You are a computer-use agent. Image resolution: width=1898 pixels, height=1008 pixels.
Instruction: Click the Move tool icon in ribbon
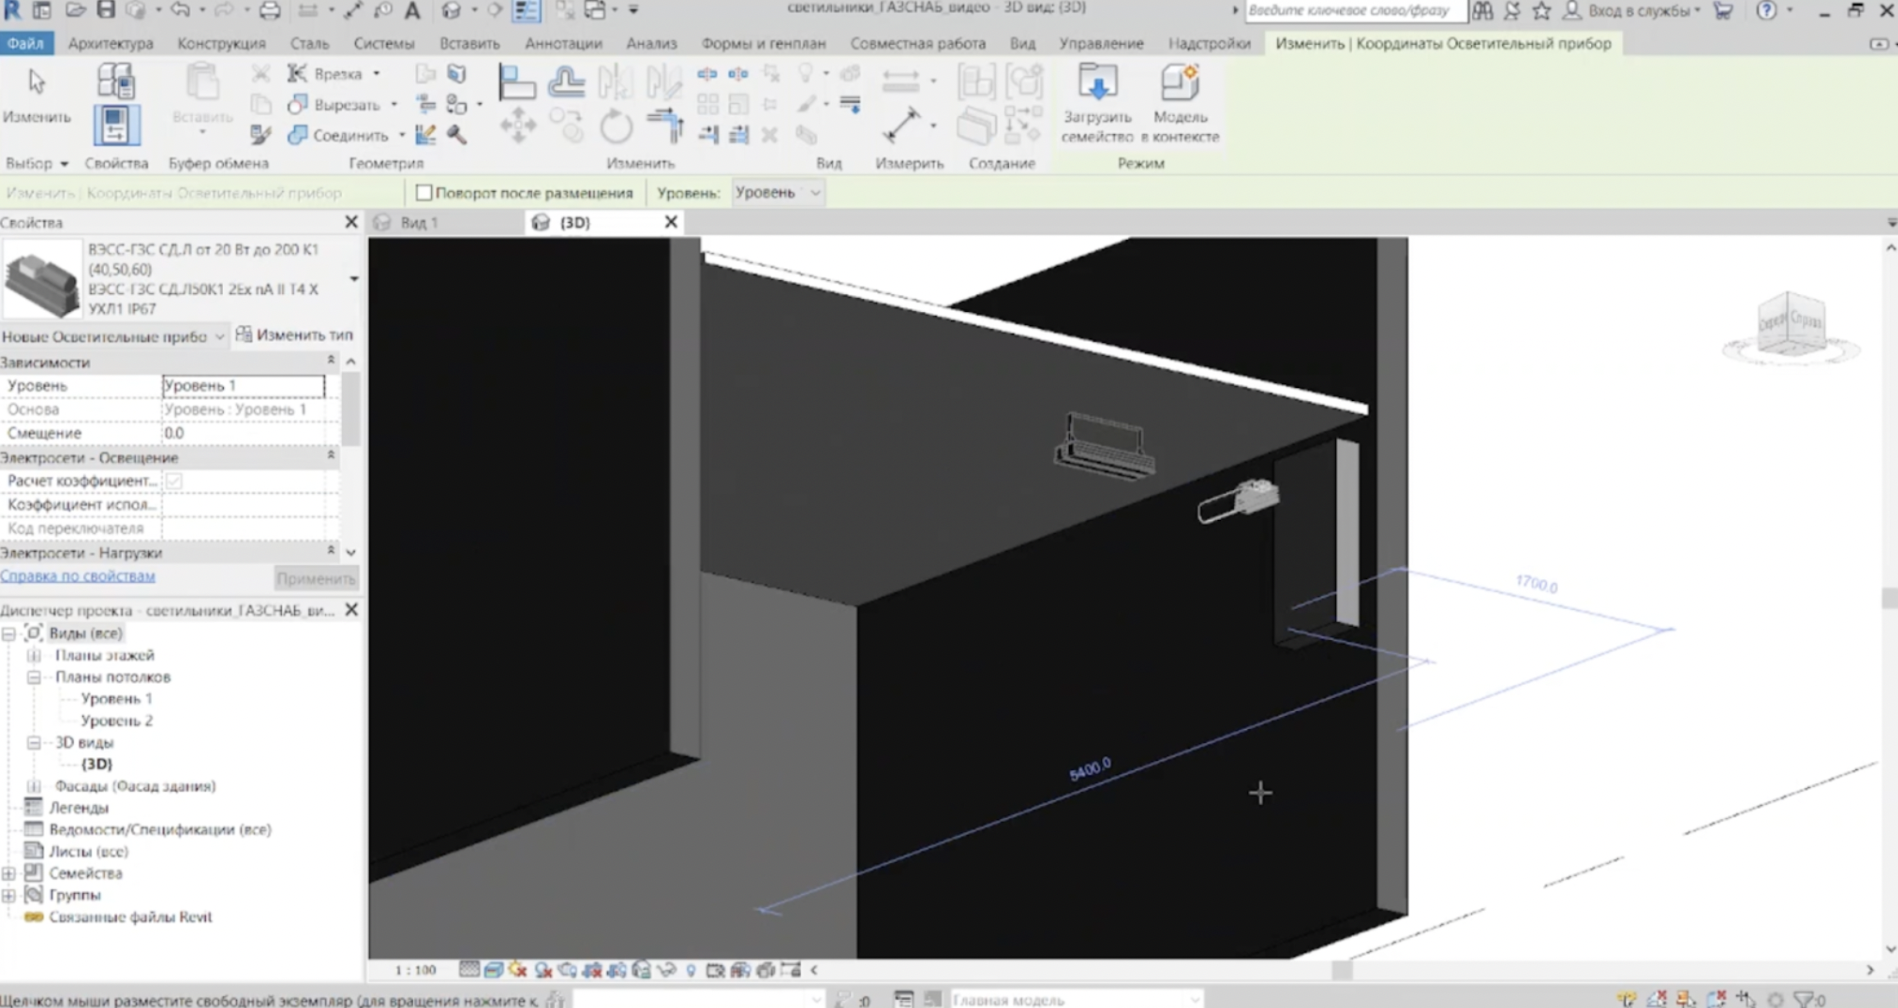(517, 127)
